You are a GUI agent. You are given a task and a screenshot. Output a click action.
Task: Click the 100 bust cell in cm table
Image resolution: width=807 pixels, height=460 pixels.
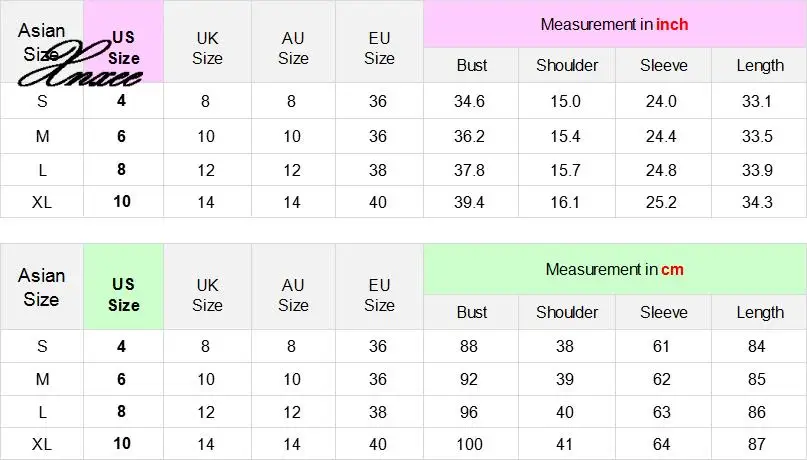point(472,443)
